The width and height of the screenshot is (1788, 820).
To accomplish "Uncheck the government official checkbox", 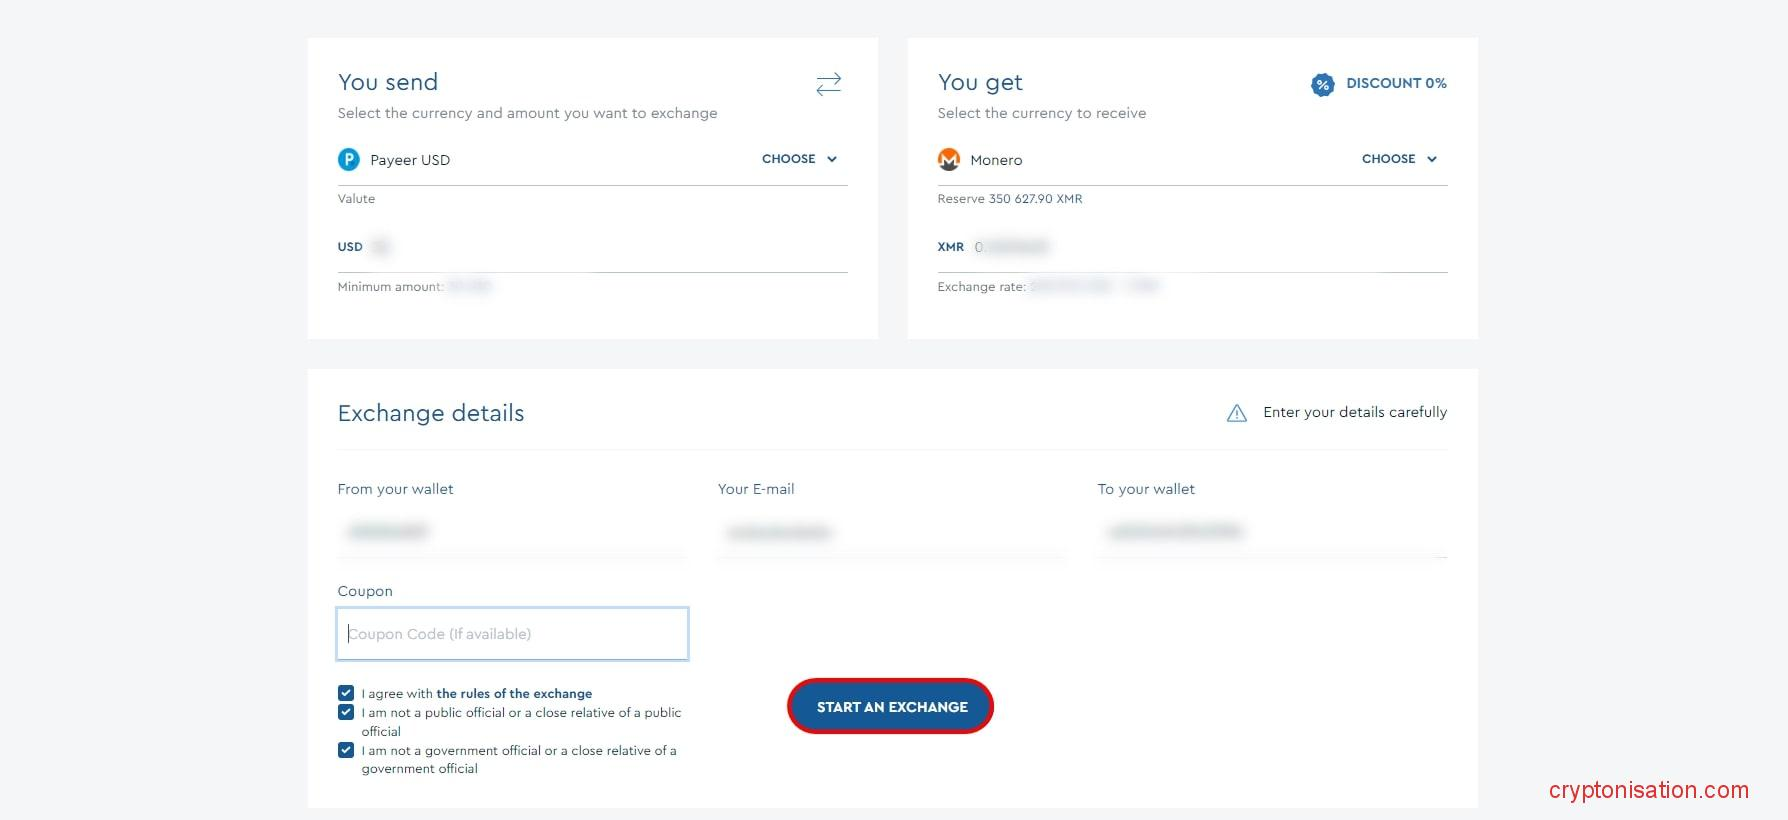I will 346,750.
